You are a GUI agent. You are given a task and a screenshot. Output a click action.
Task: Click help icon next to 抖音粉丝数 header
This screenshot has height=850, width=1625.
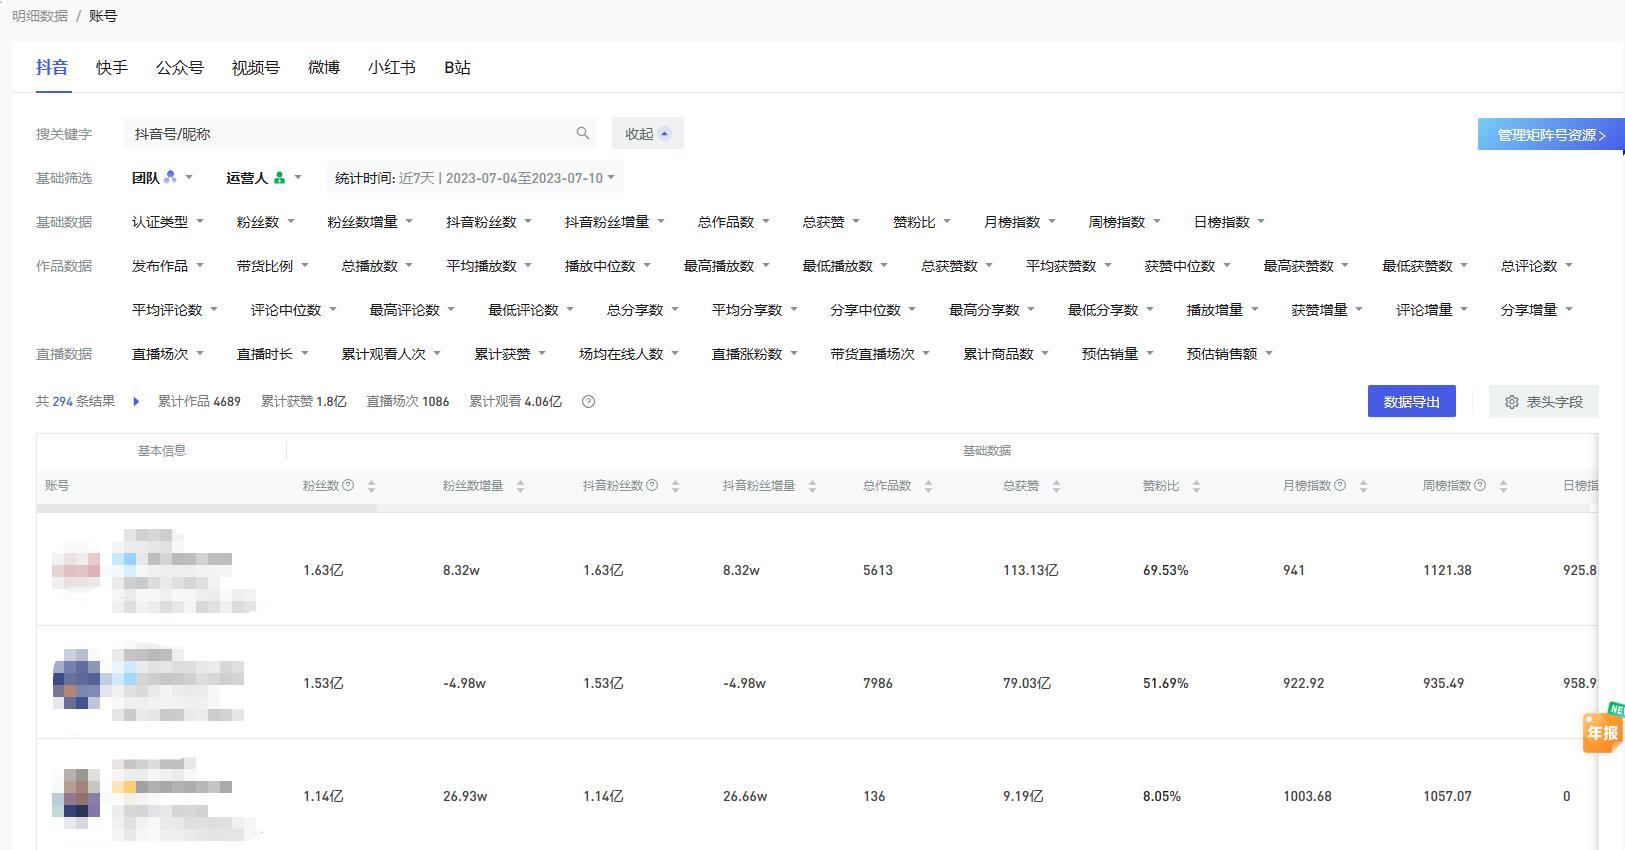click(x=652, y=485)
